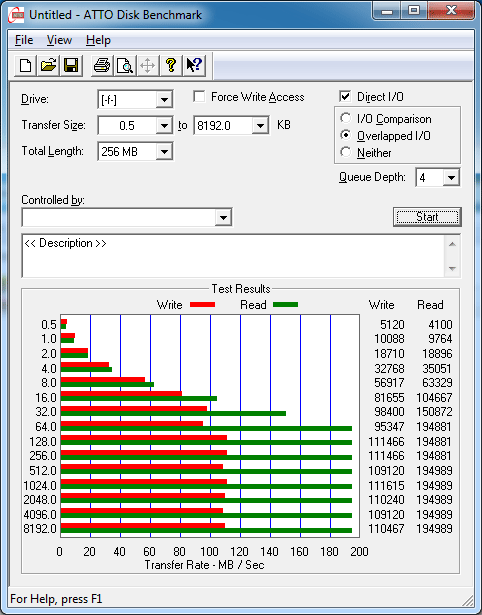Open Print Preview toolbar icon

(x=125, y=65)
